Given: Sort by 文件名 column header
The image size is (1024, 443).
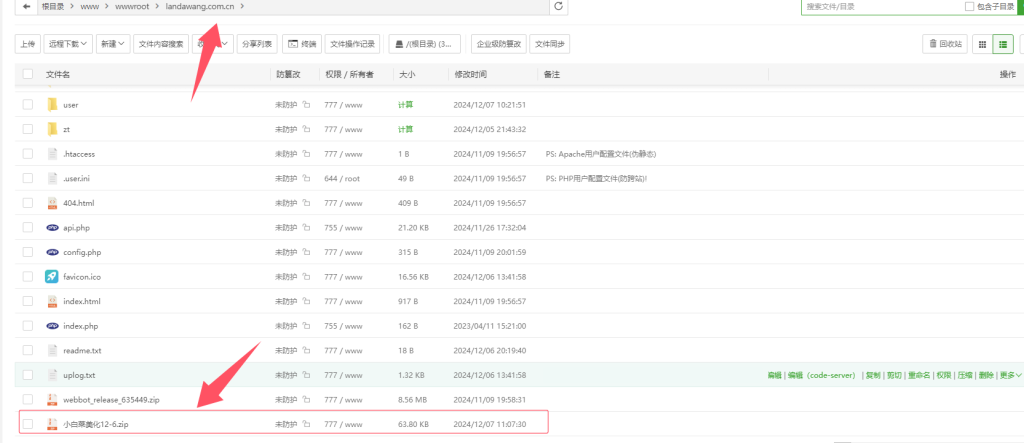Looking at the screenshot, I should click(x=57, y=74).
